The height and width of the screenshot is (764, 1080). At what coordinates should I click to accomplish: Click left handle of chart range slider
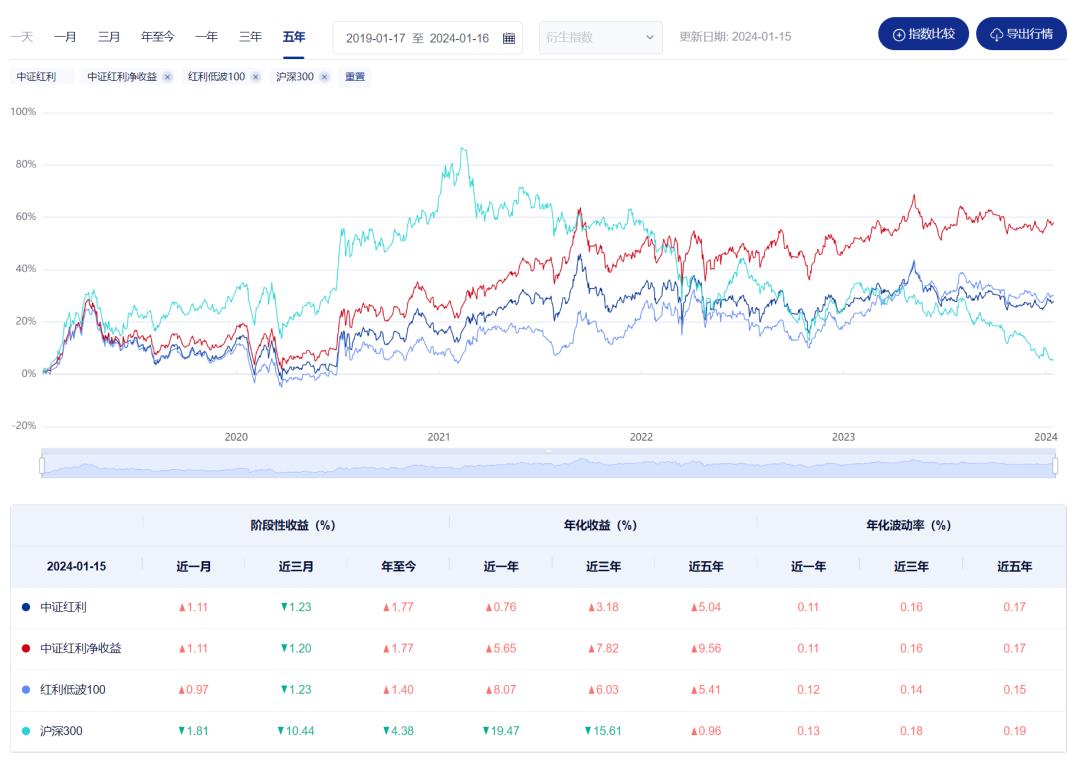click(42, 465)
